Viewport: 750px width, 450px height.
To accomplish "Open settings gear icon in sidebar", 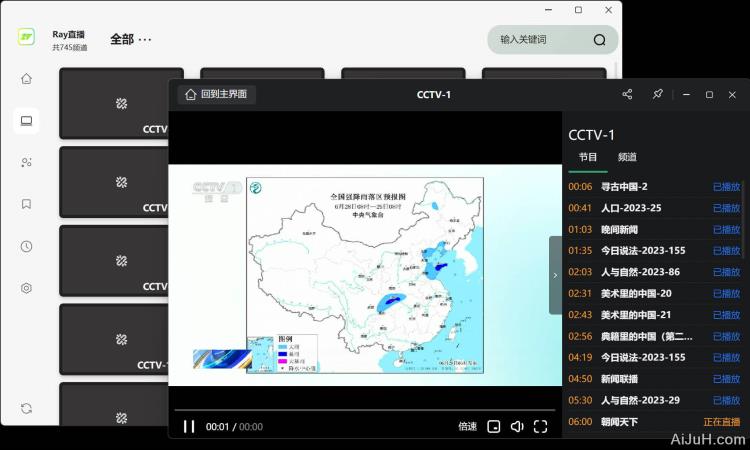I will tap(26, 288).
